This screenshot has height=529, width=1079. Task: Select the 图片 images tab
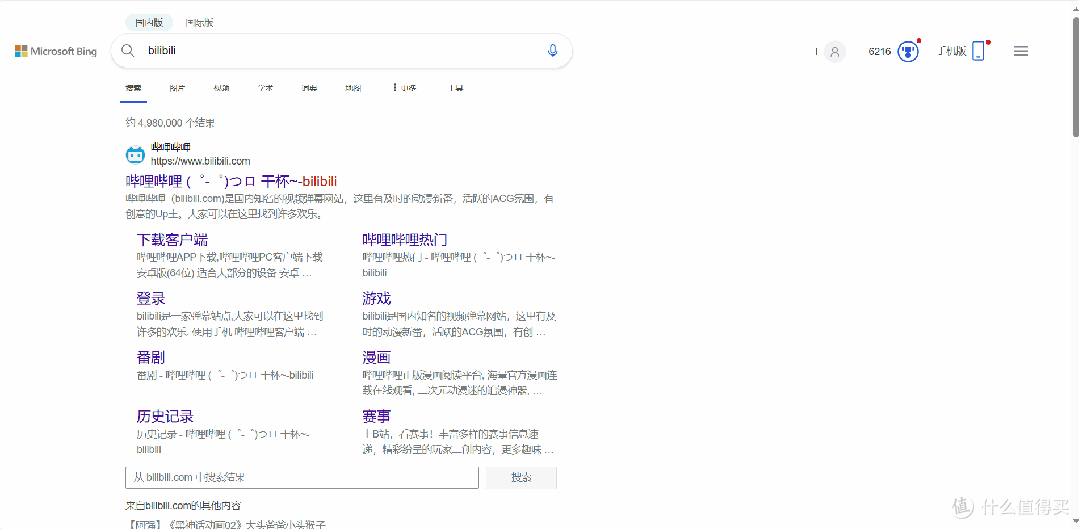(177, 88)
